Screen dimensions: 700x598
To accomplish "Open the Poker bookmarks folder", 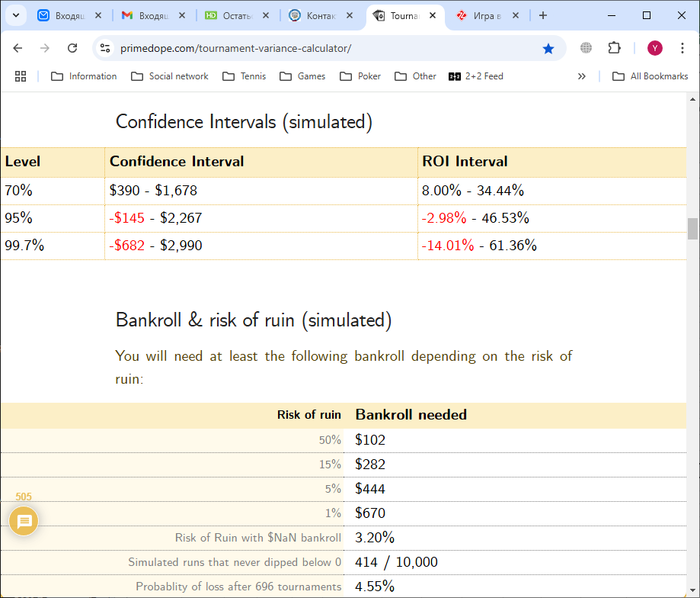I will click(360, 76).
